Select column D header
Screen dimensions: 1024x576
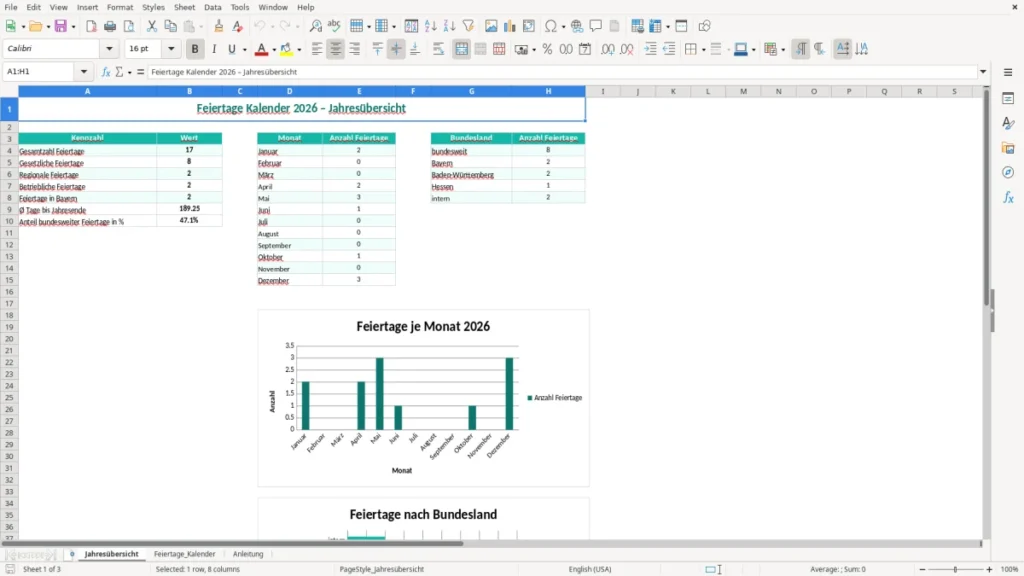(x=289, y=91)
